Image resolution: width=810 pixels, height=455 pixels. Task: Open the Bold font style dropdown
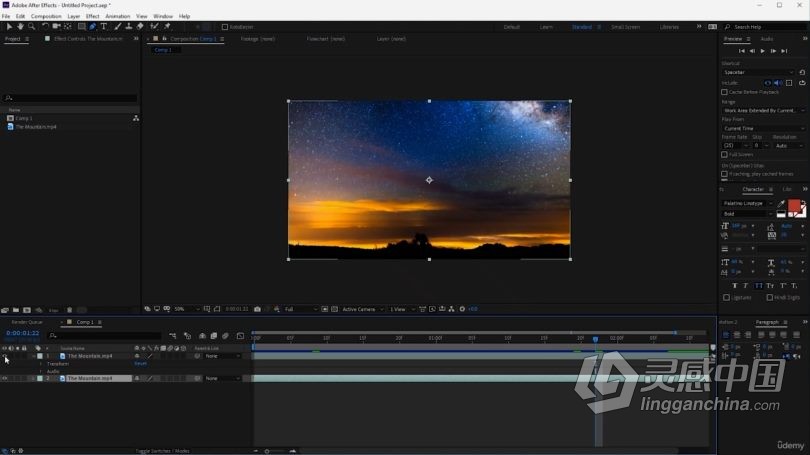[x=747, y=214]
